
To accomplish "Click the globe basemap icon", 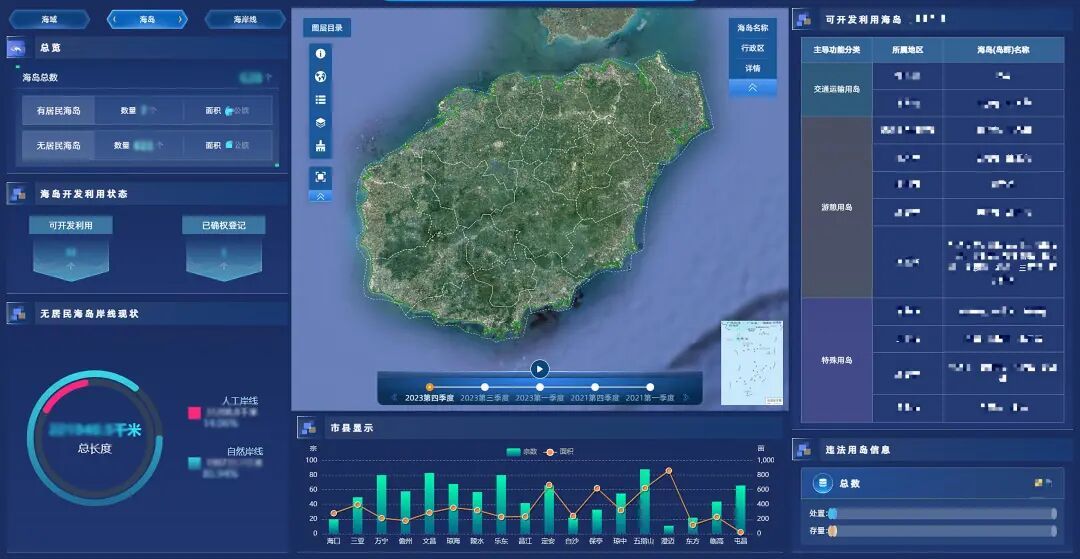I will point(321,77).
